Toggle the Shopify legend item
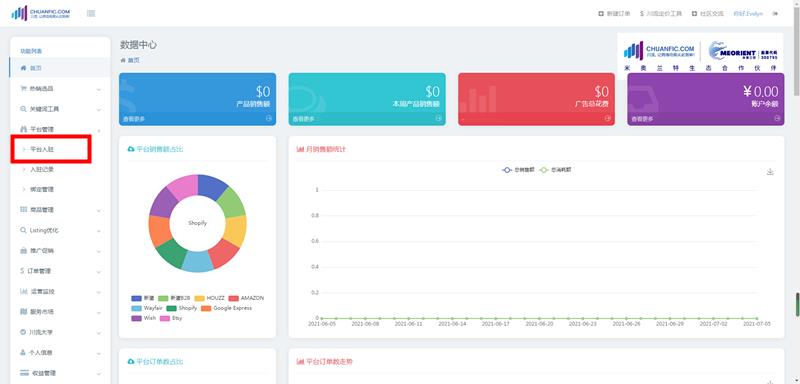 [x=181, y=308]
